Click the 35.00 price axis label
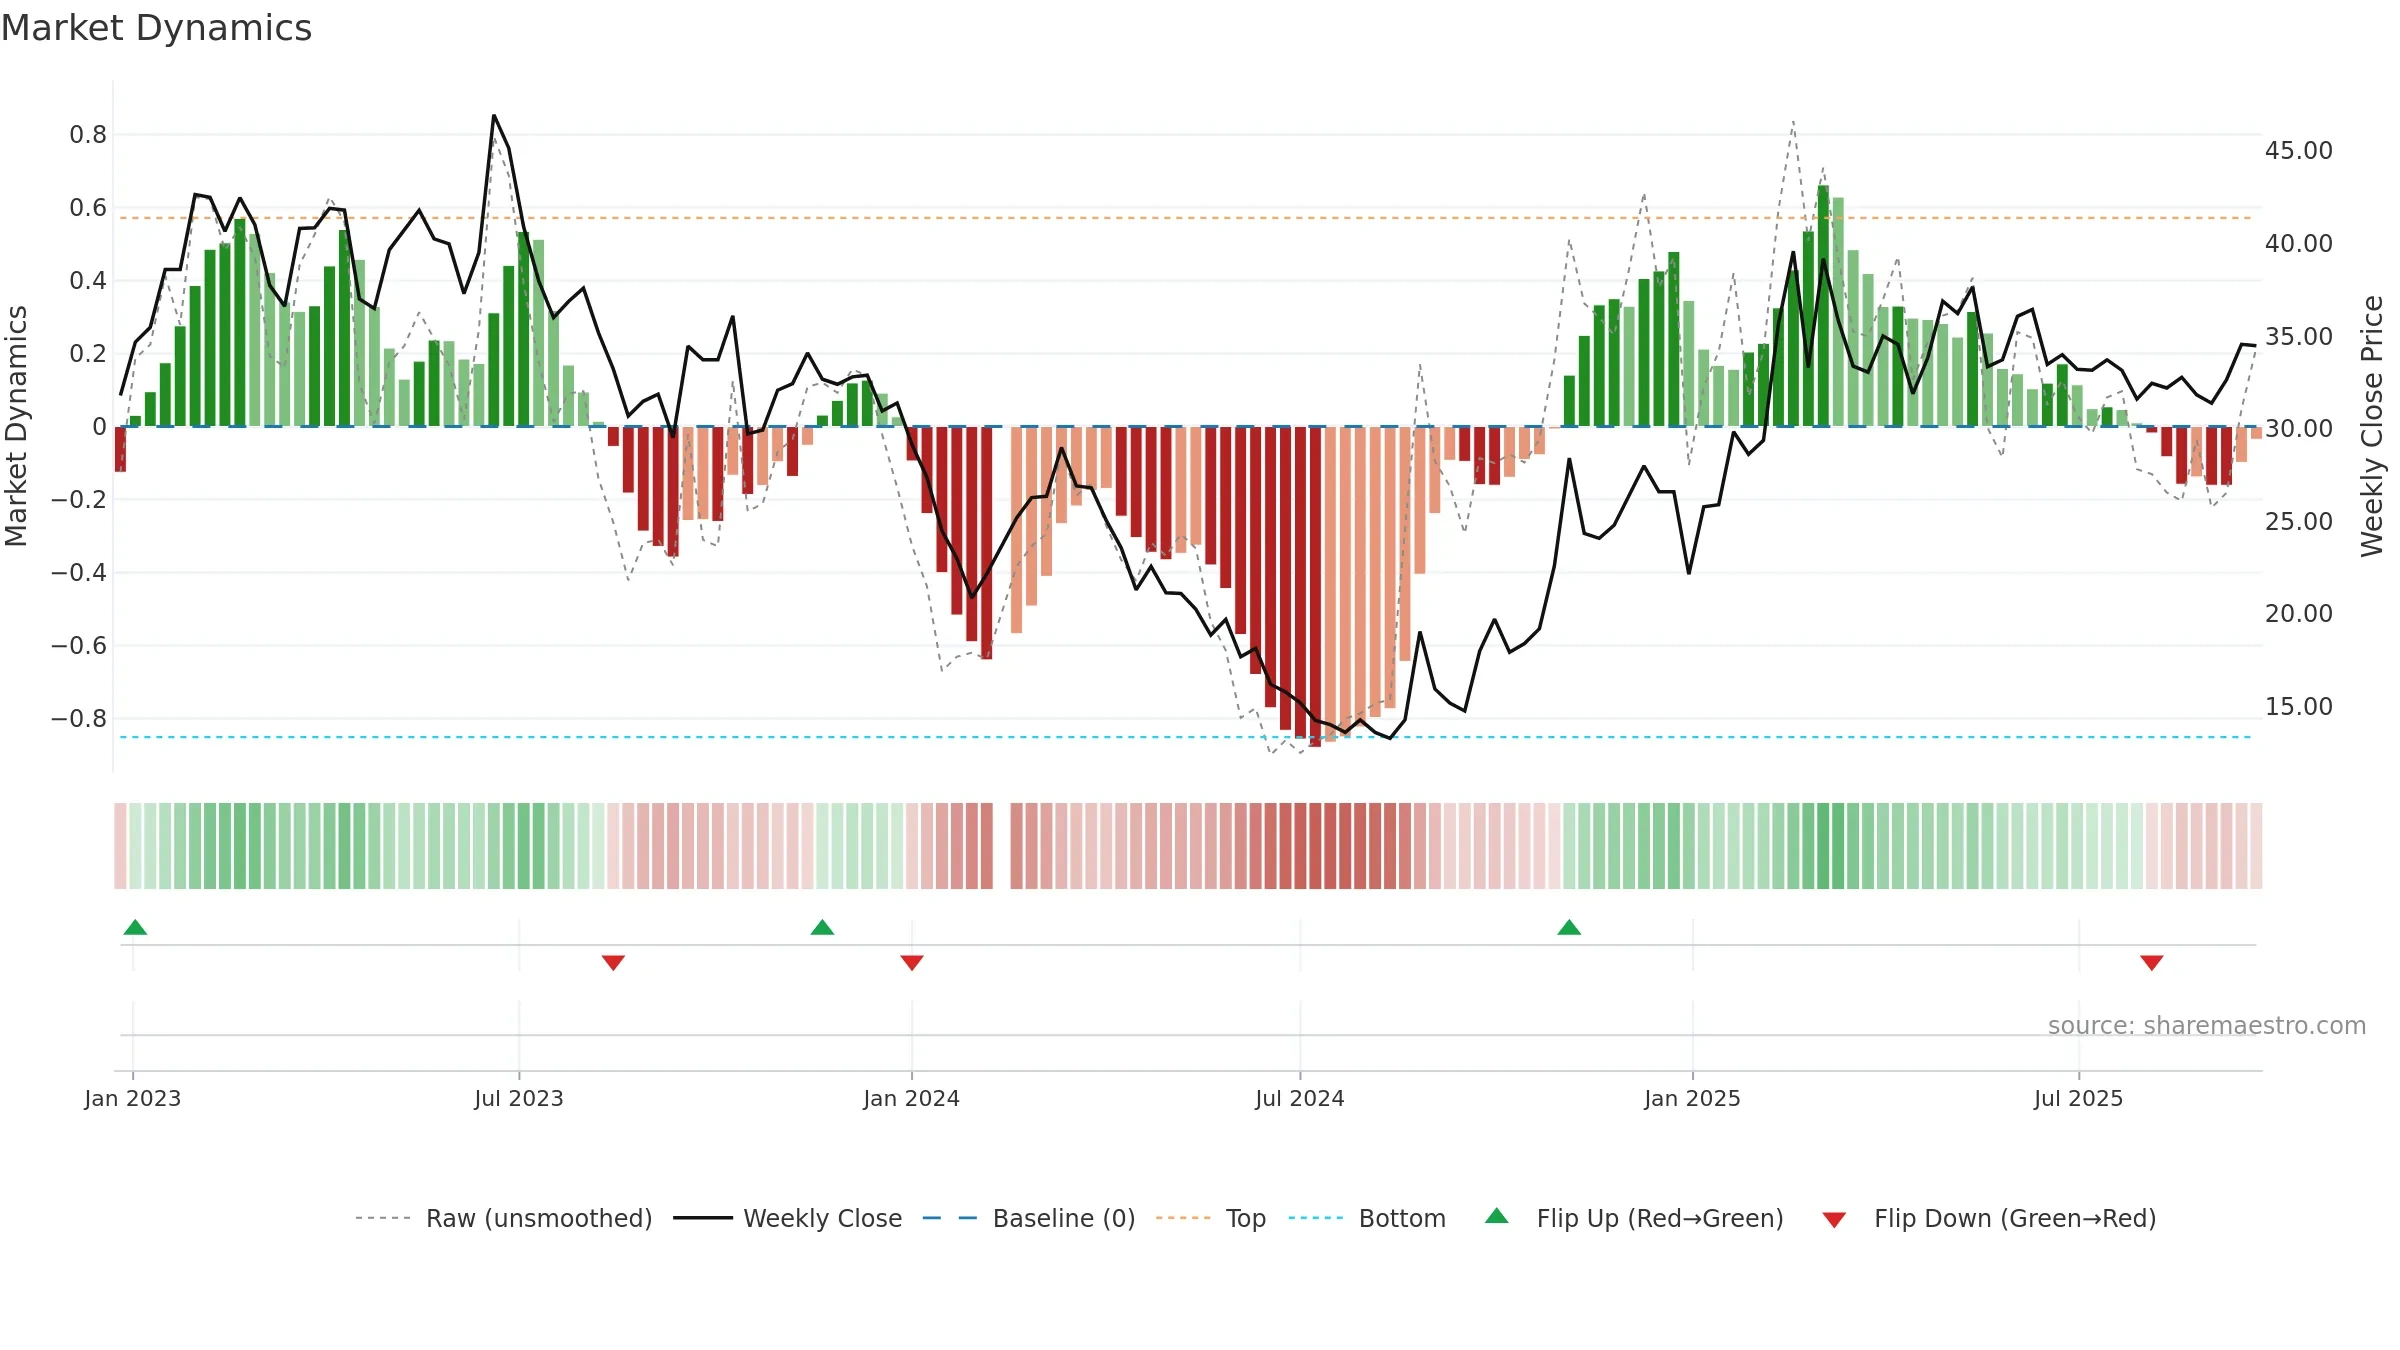Image resolution: width=2400 pixels, height=1350 pixels. pyautogui.click(x=2299, y=337)
